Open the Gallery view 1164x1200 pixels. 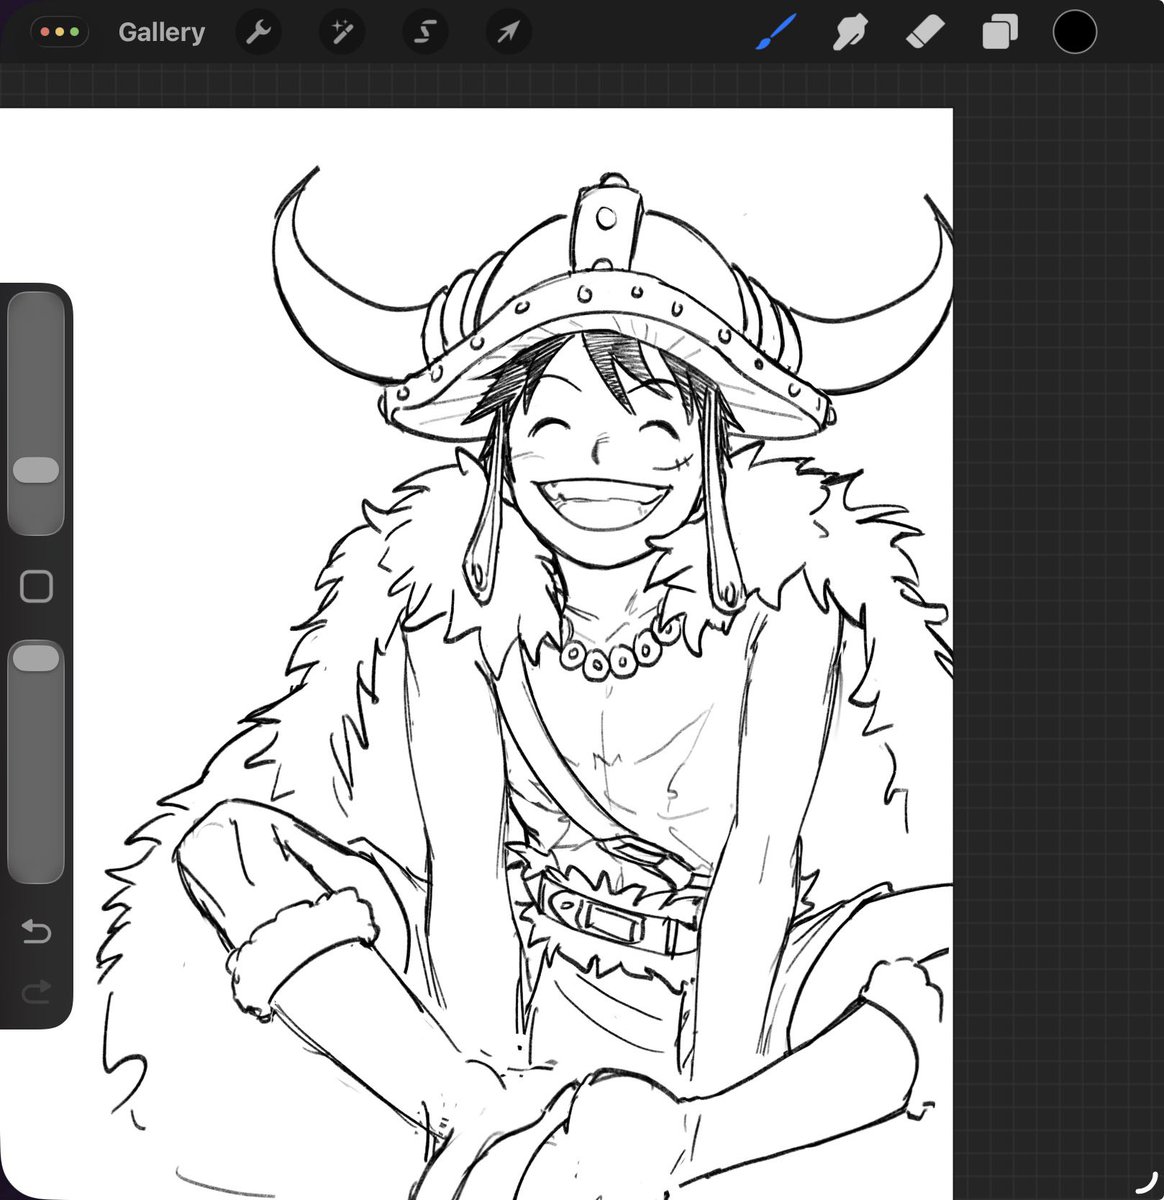[161, 33]
